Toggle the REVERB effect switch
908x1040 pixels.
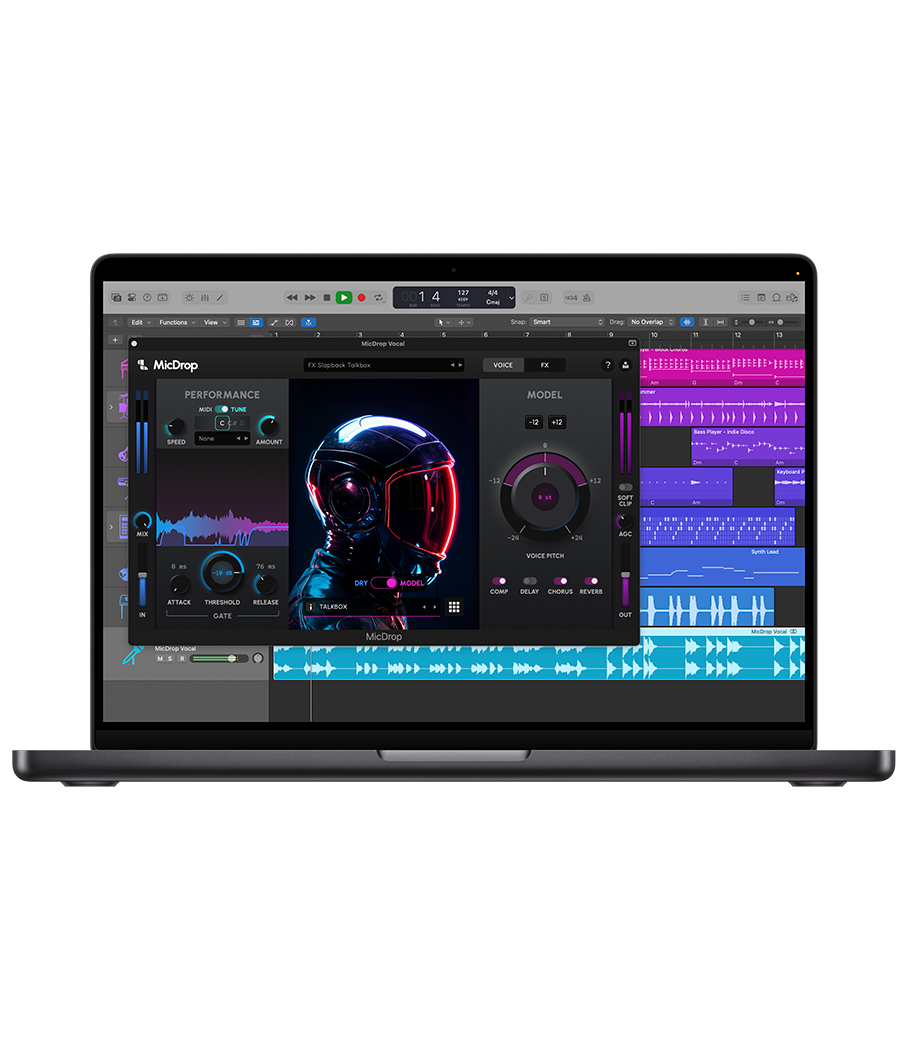point(591,581)
